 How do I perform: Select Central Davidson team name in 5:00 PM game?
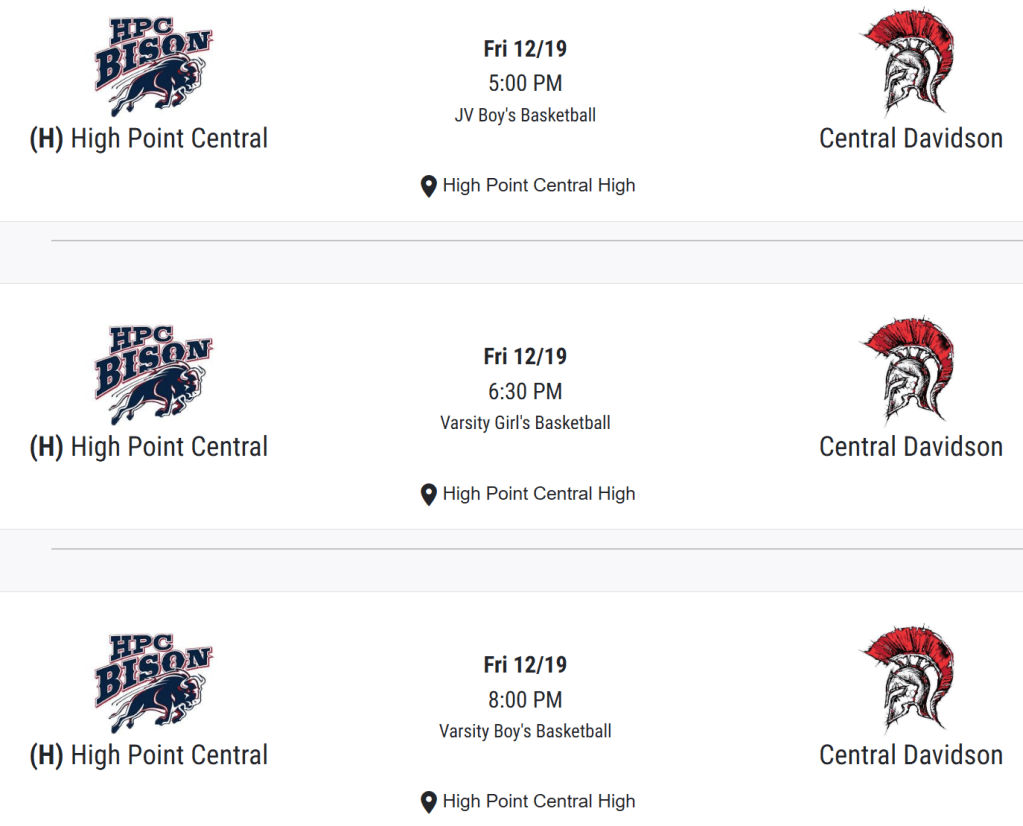(x=911, y=138)
